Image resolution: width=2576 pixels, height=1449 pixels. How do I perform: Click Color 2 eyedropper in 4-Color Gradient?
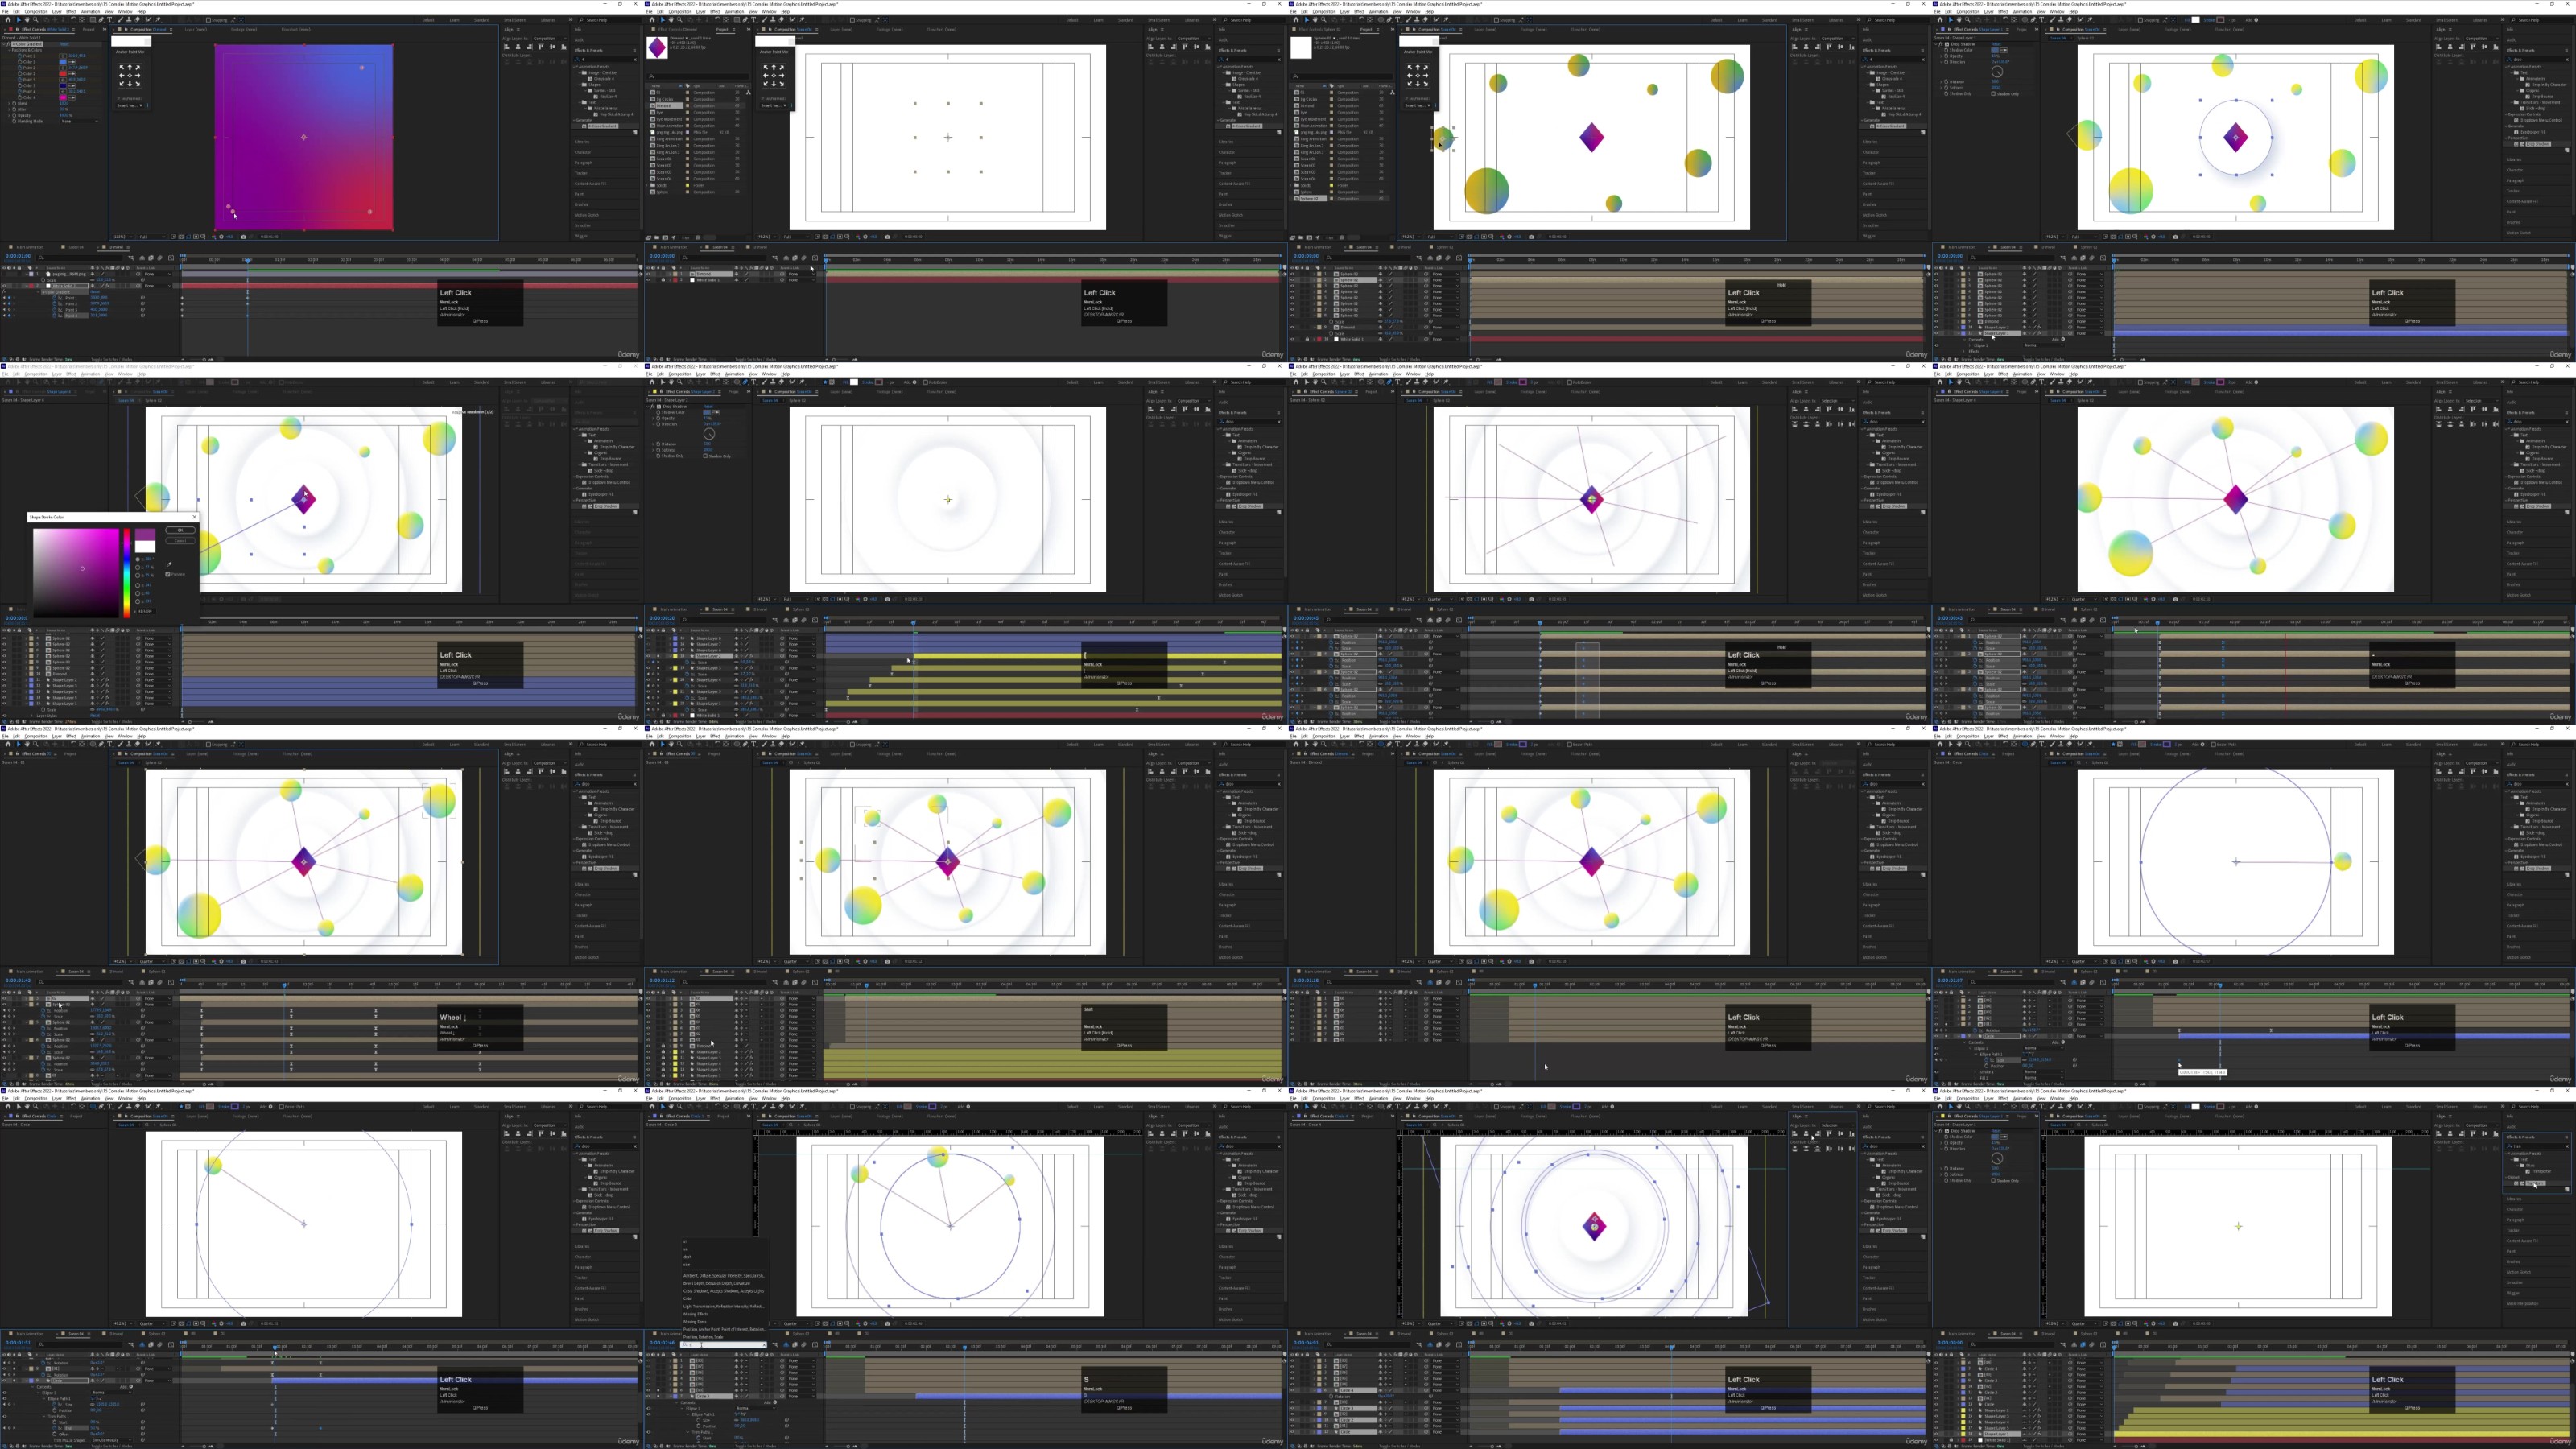point(72,74)
